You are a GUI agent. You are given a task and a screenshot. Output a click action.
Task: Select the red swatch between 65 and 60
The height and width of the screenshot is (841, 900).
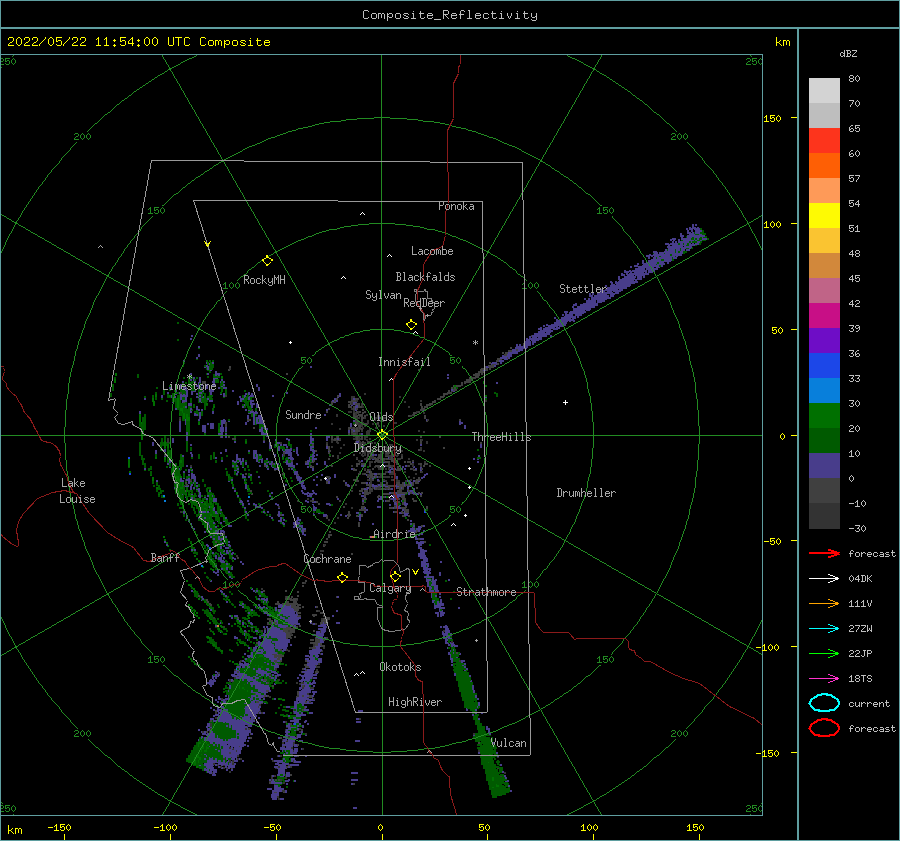[824, 141]
